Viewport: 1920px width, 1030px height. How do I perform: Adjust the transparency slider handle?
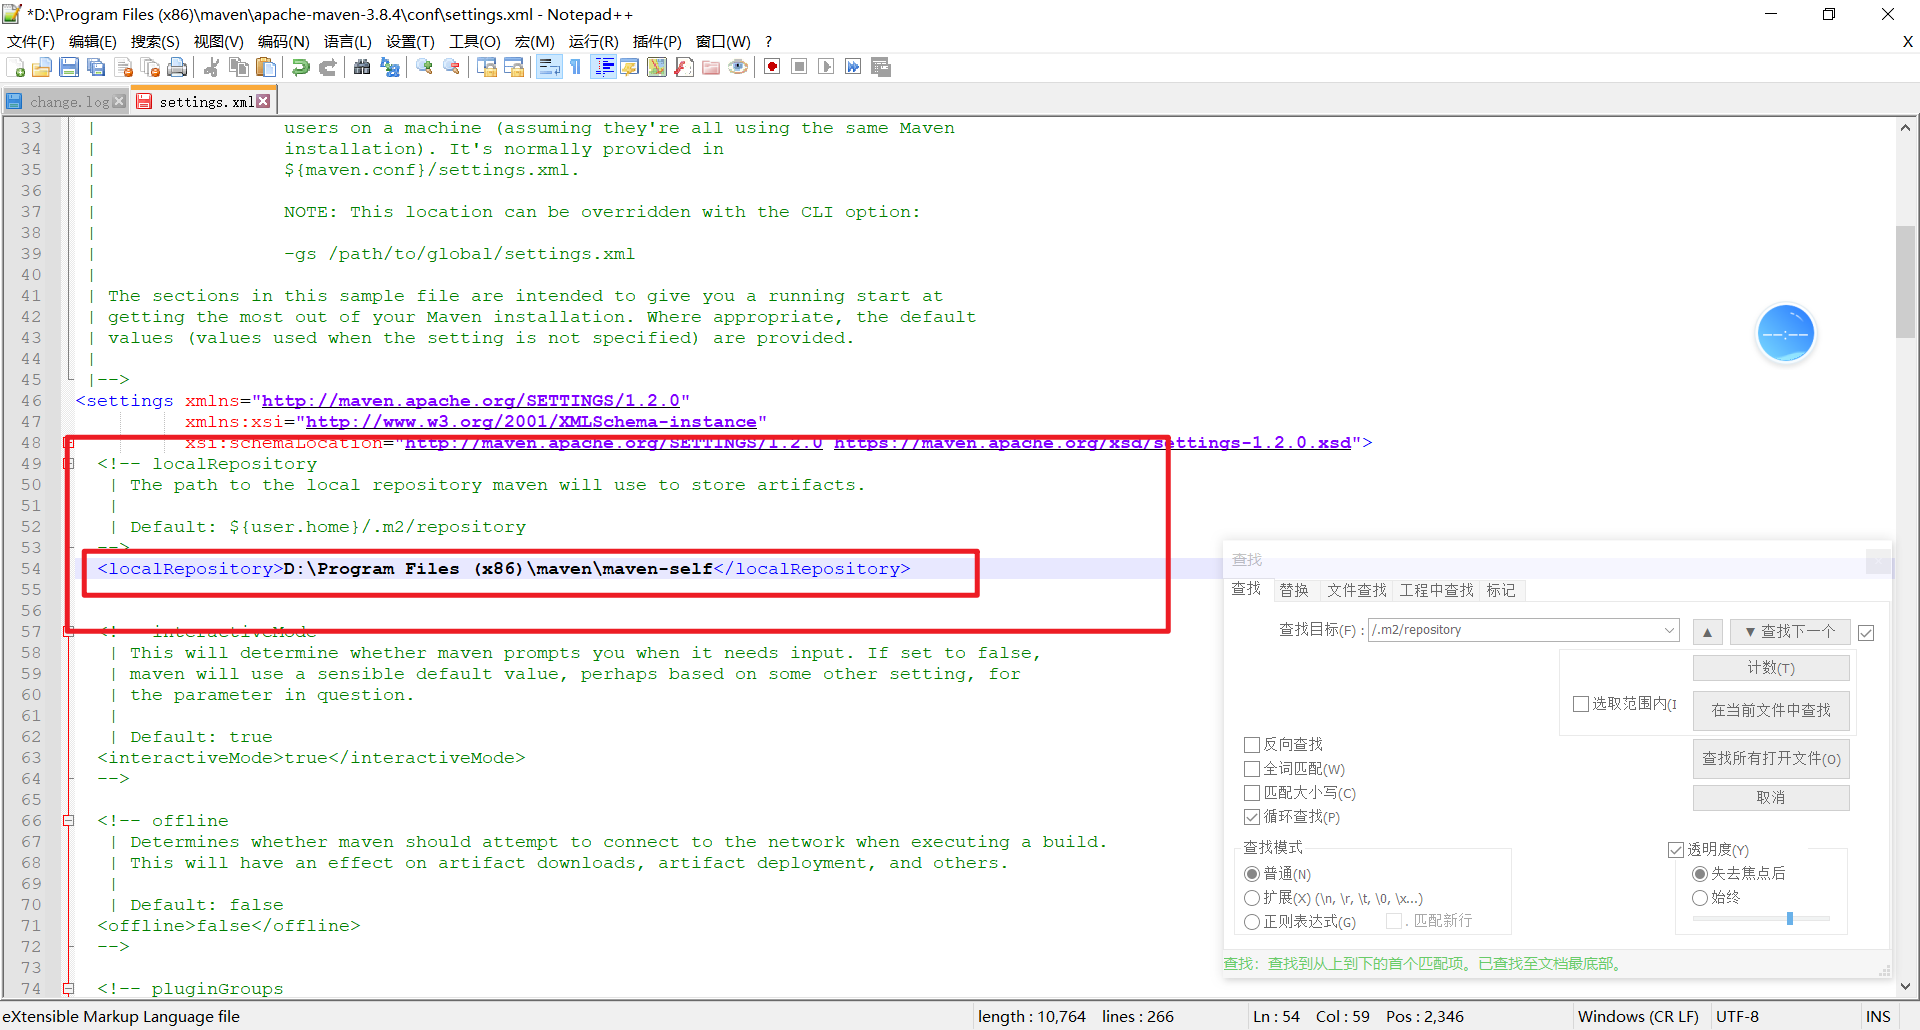tap(1790, 918)
